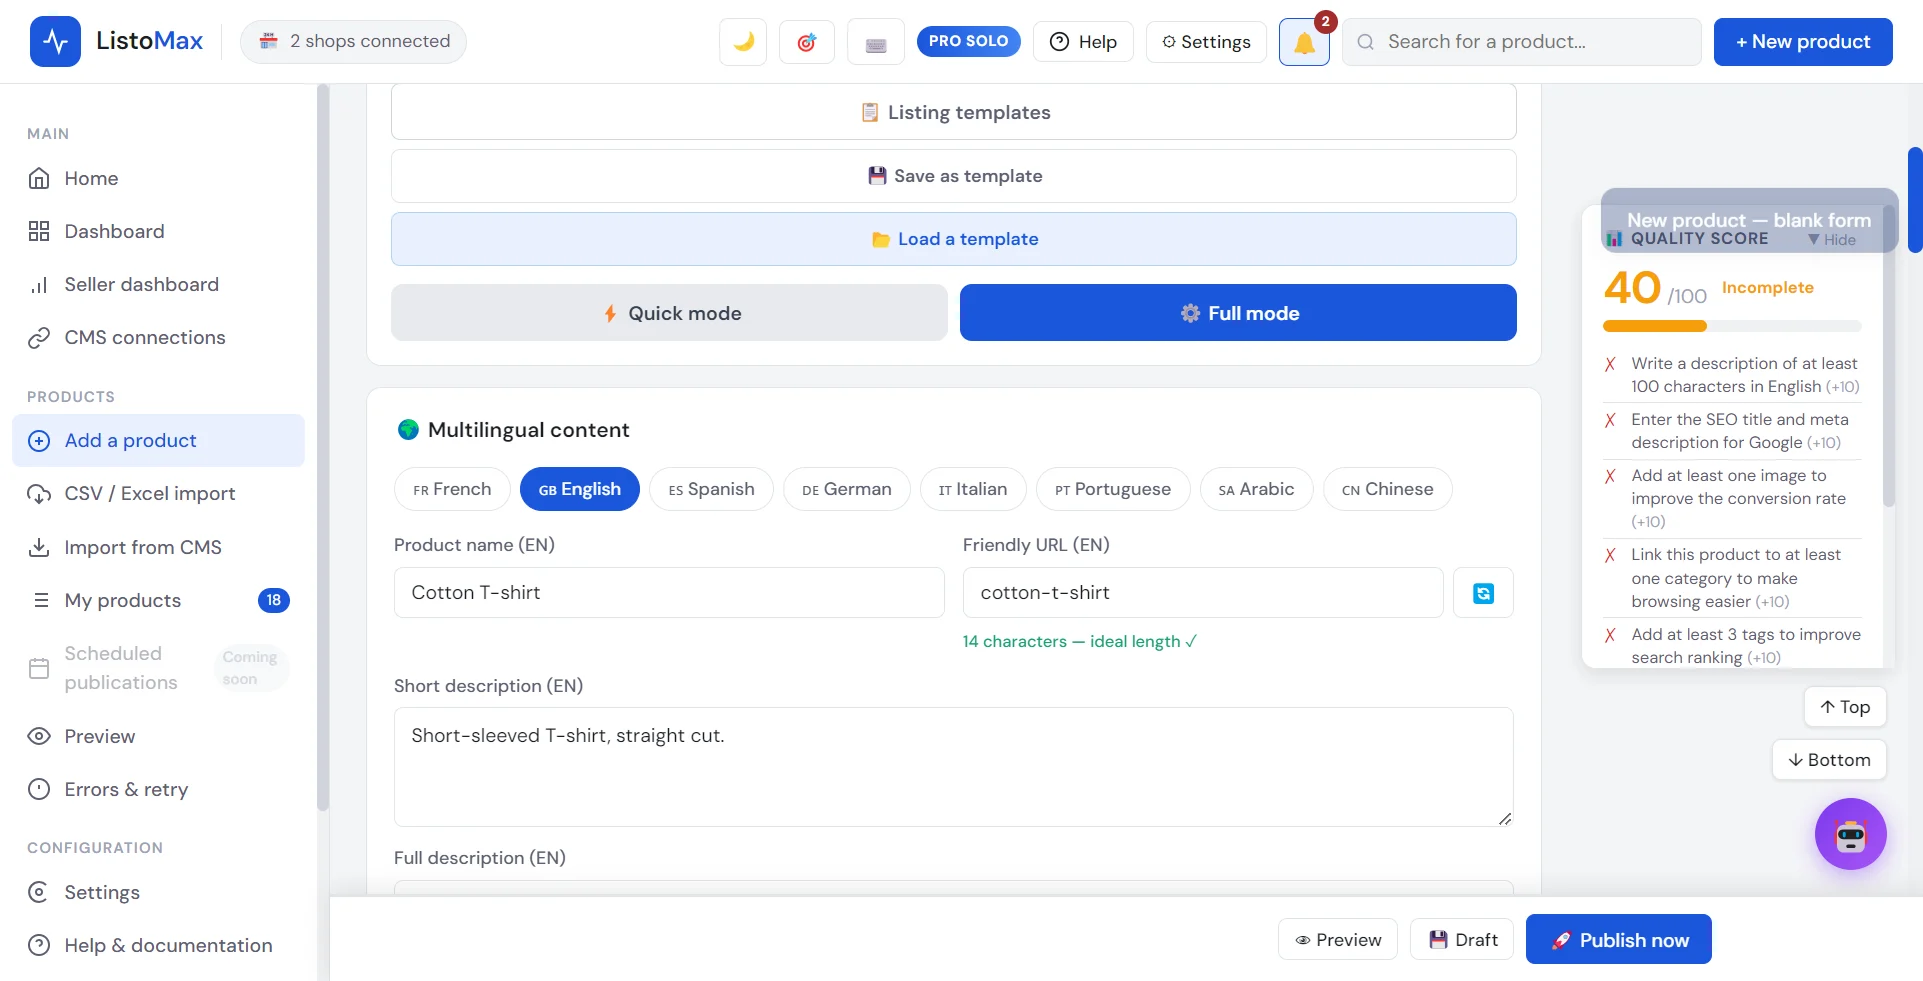Open Home in sidebar

158,178
